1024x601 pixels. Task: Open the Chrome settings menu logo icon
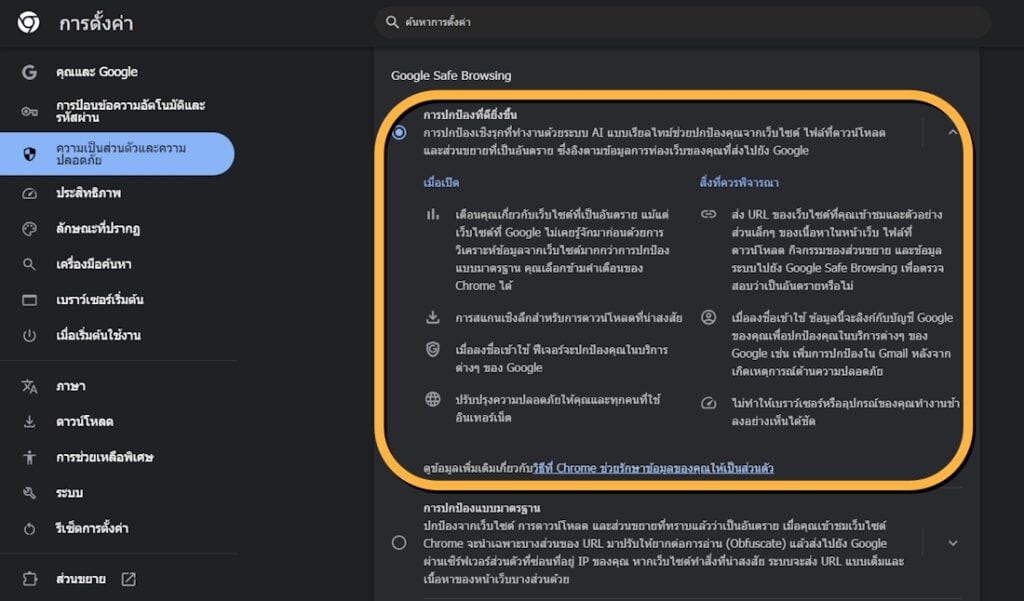pos(28,22)
